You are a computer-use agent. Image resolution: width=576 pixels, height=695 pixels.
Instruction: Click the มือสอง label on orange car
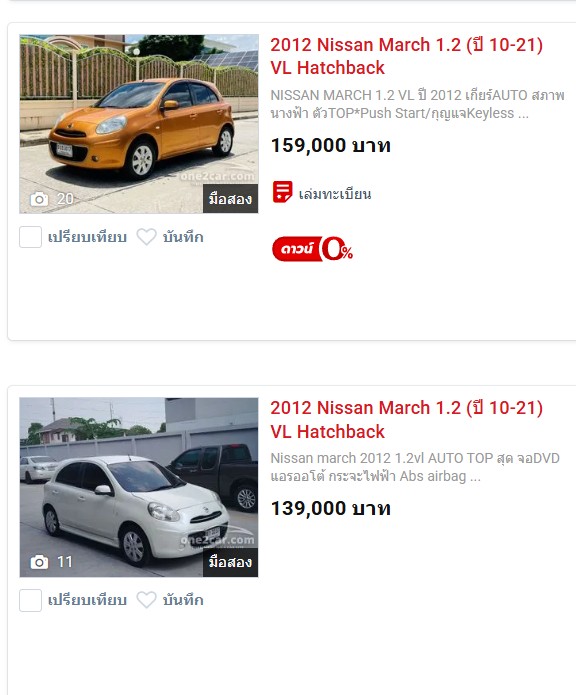(230, 199)
